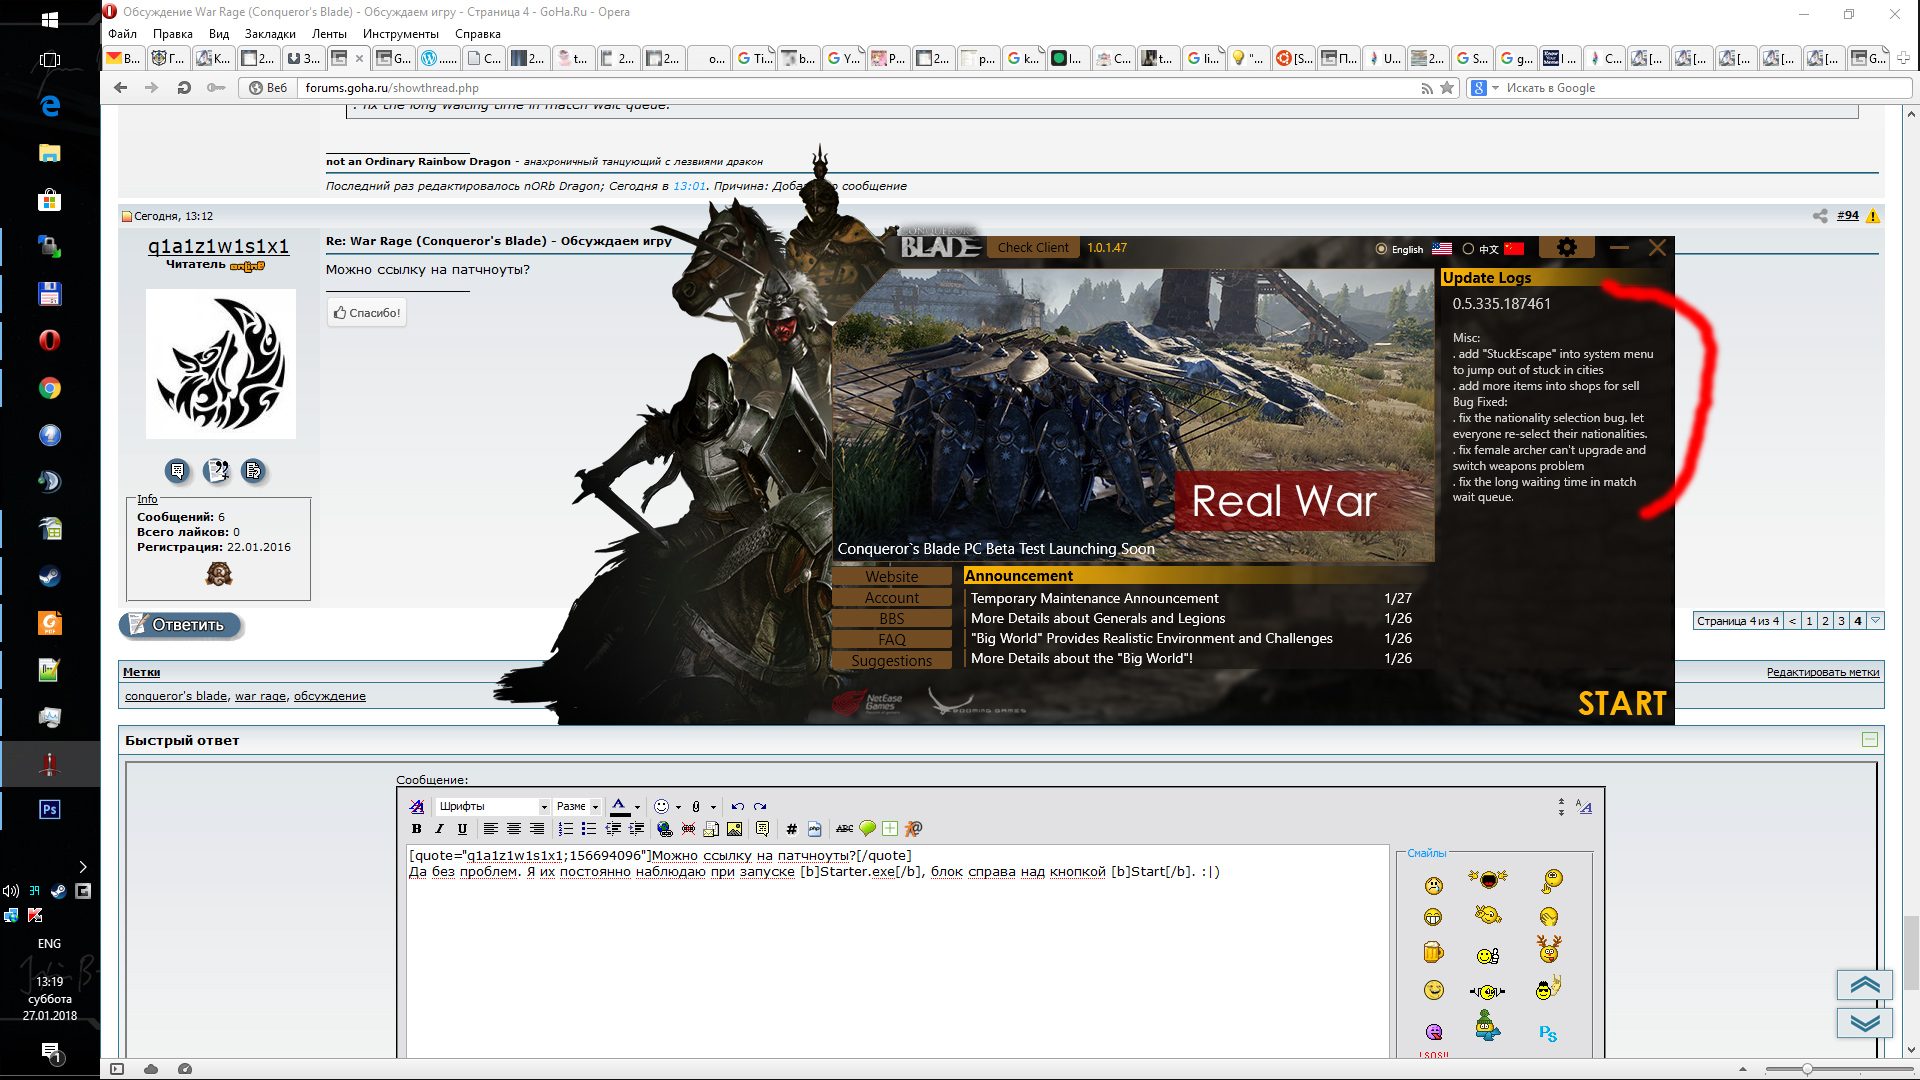Image resolution: width=1920 pixels, height=1080 pixels.
Task: Click the Check Client button
Action: (x=1033, y=248)
